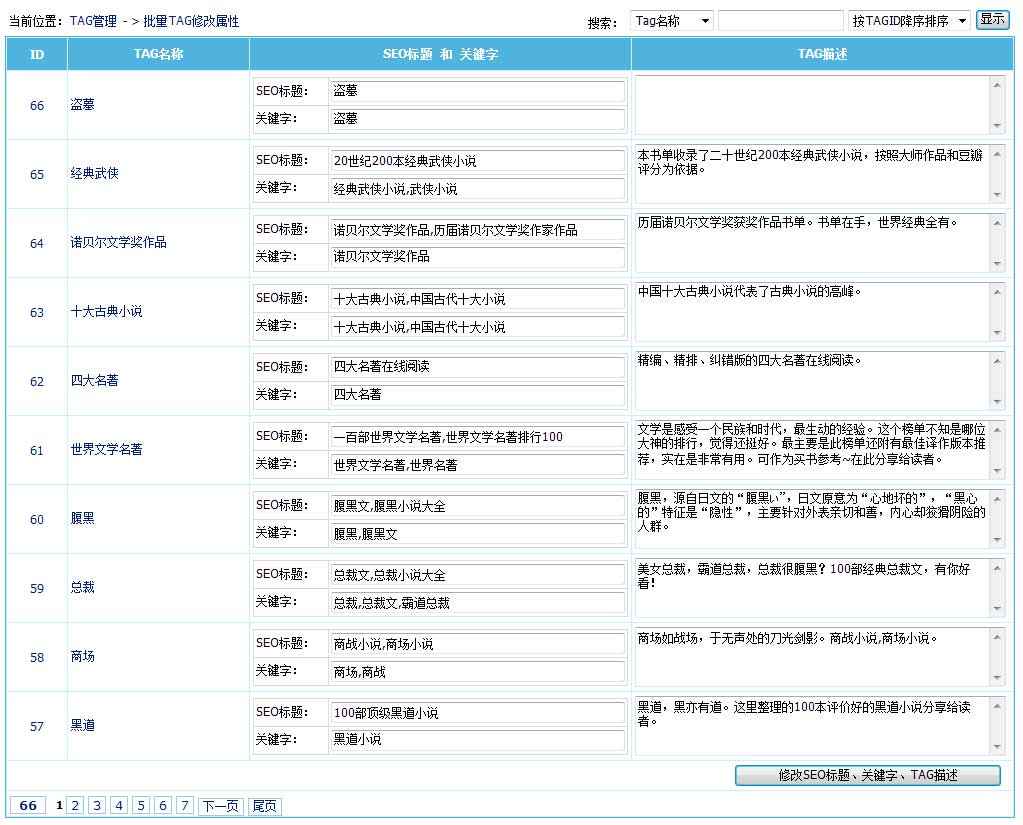Open the Tag名称 search type dropdown

click(x=671, y=21)
